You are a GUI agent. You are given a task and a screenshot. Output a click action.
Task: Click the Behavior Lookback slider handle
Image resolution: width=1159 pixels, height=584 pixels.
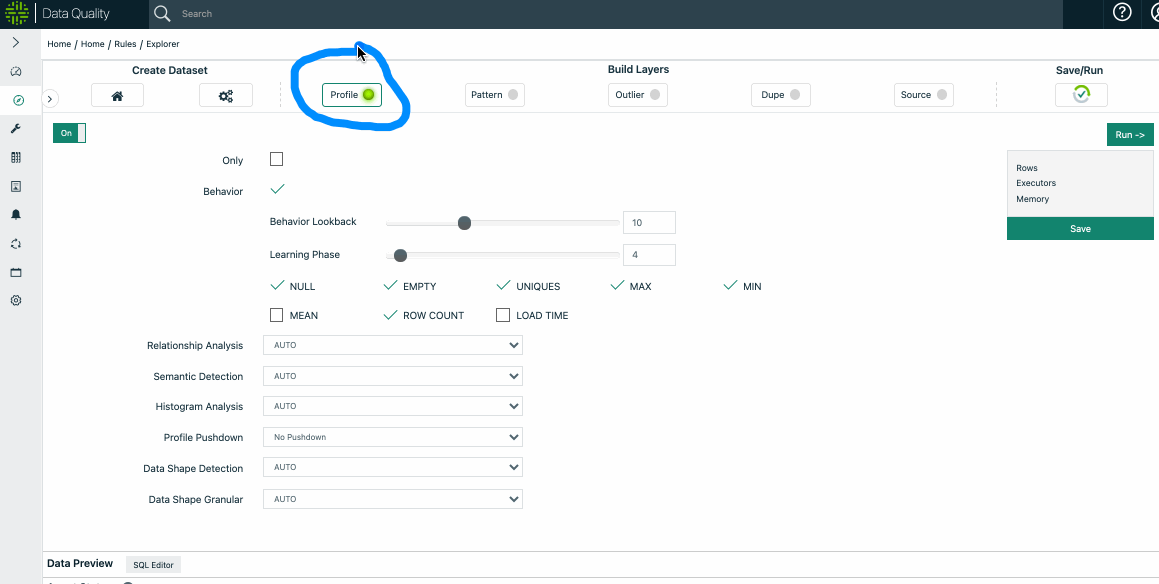coord(464,223)
